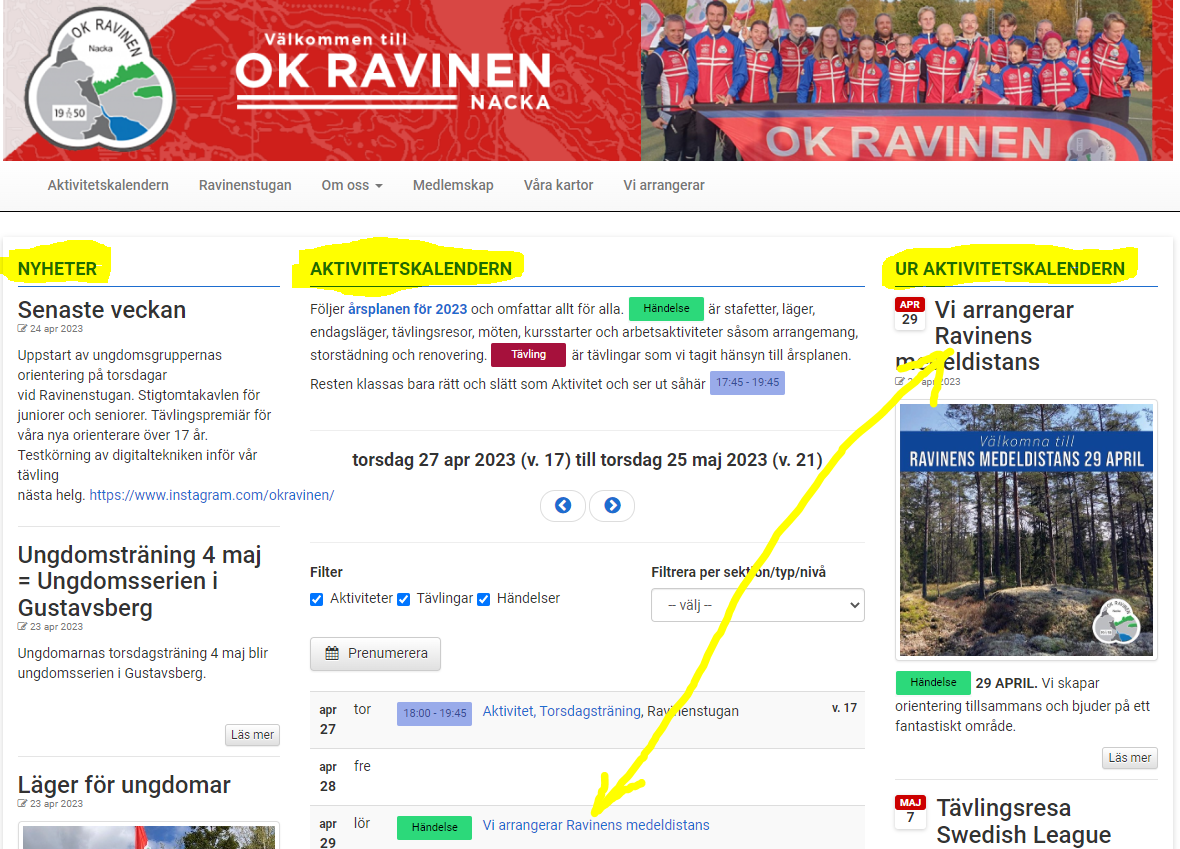The height and width of the screenshot is (849, 1180).
Task: Go to next calendar period arrow
Action: [612, 505]
